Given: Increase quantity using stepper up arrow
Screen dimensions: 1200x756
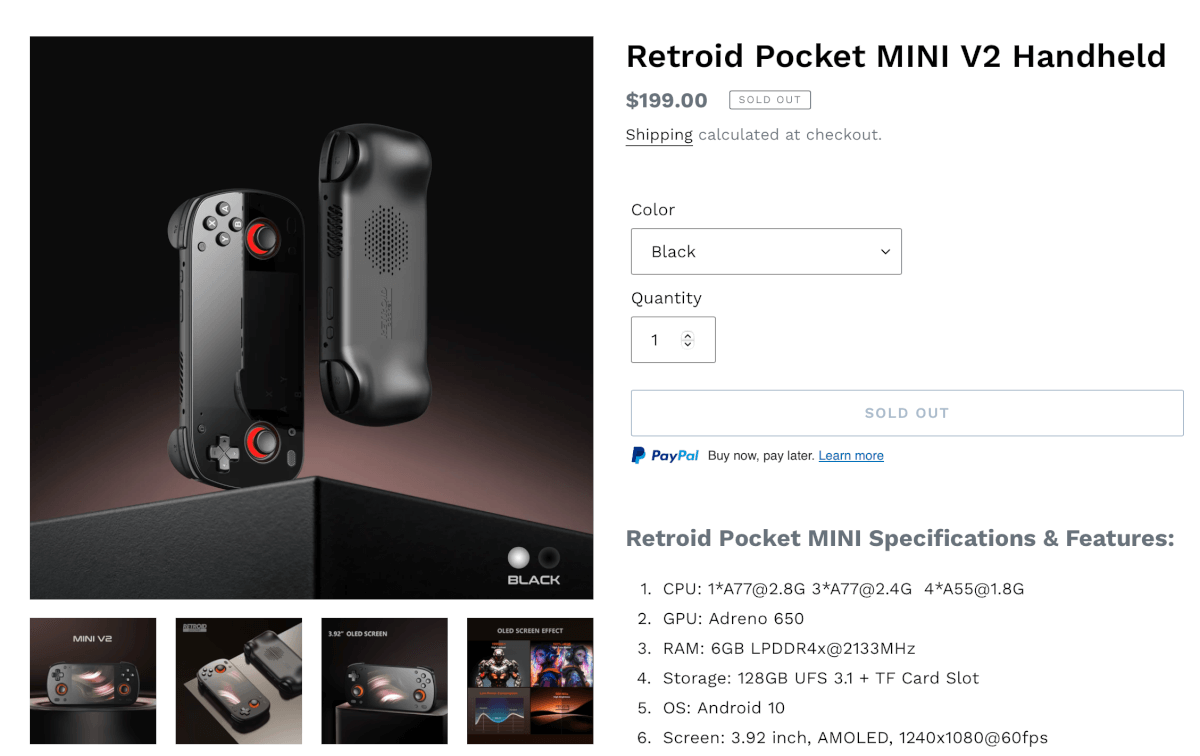Looking at the screenshot, I should [687, 335].
